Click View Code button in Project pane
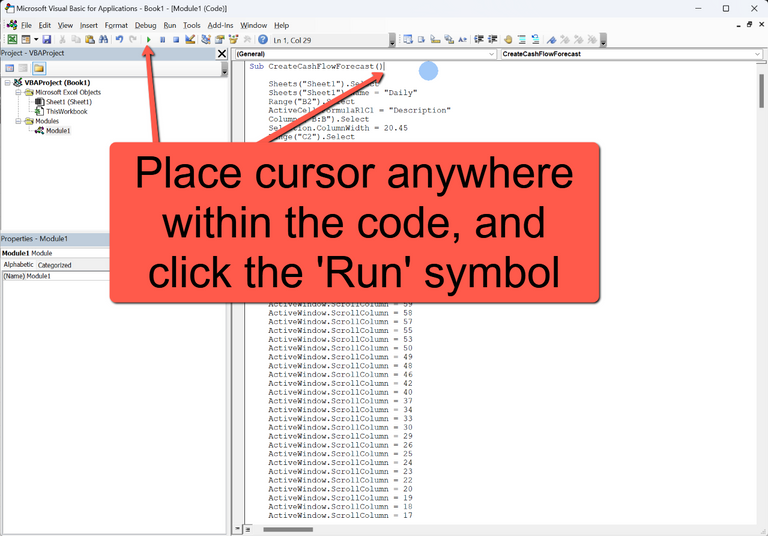The height and width of the screenshot is (536, 768). coord(10,68)
